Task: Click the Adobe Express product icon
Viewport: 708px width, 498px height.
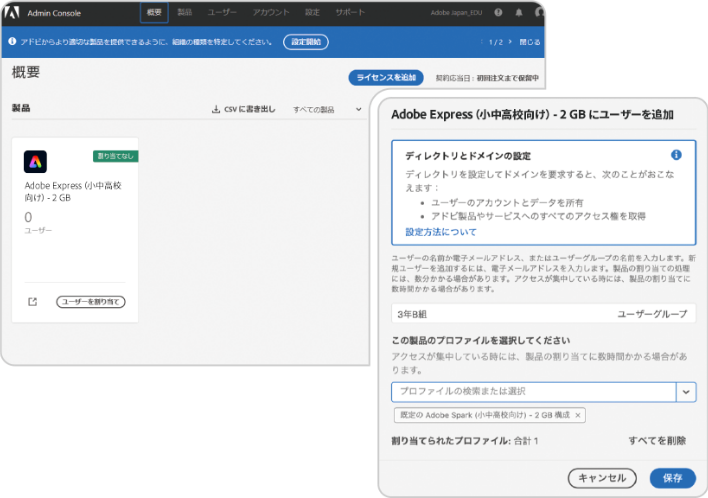Action: pos(35,162)
